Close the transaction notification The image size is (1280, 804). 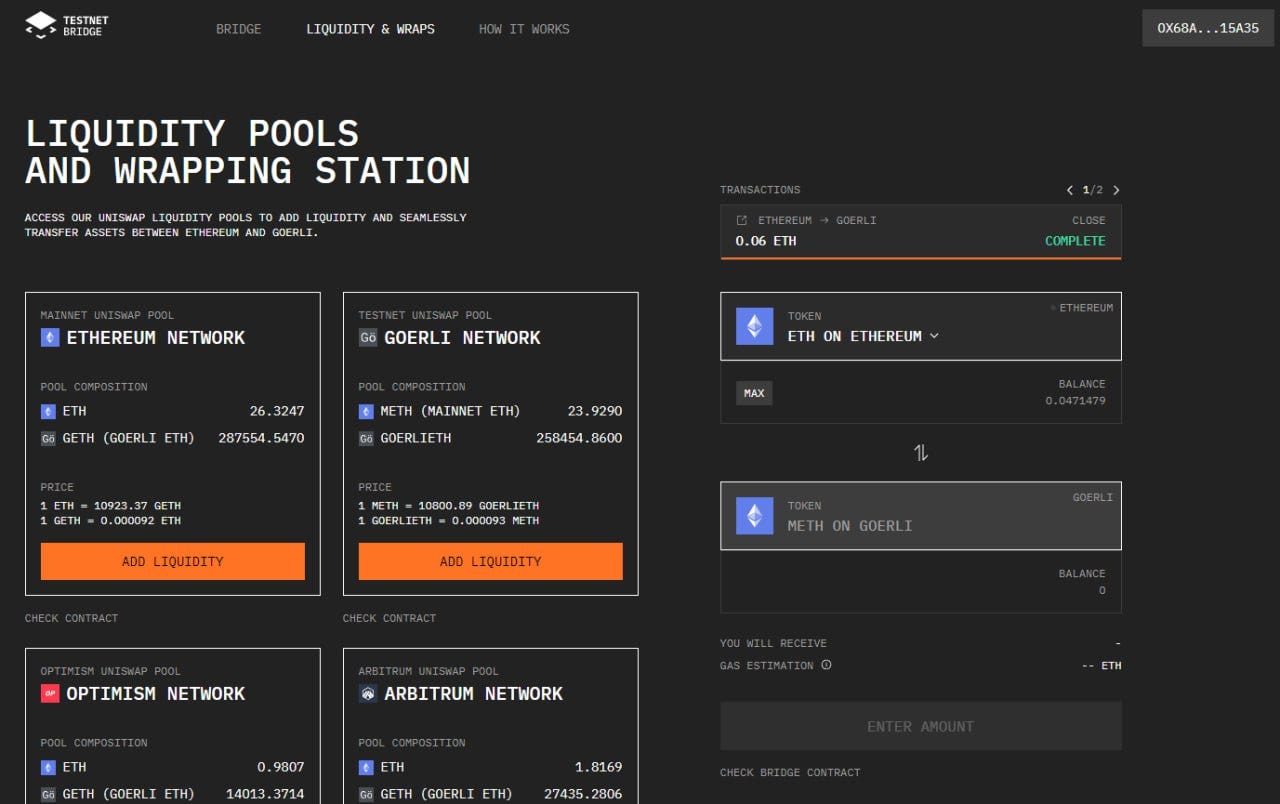(x=1089, y=220)
